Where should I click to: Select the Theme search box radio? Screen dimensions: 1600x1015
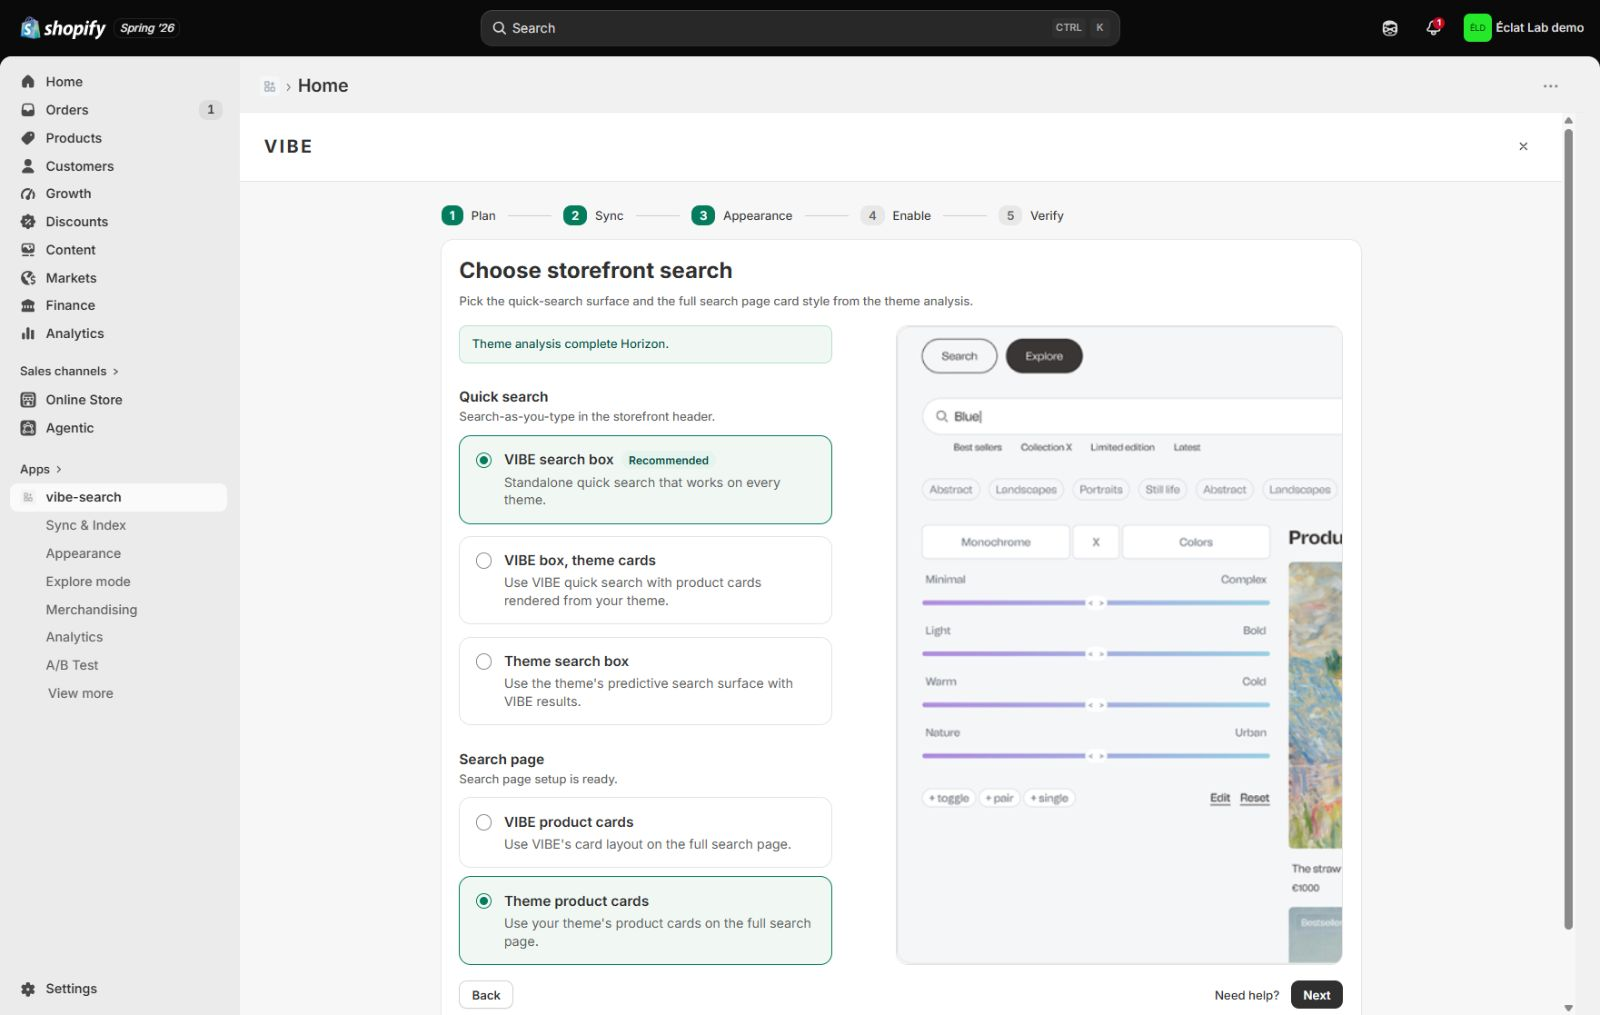tap(484, 662)
